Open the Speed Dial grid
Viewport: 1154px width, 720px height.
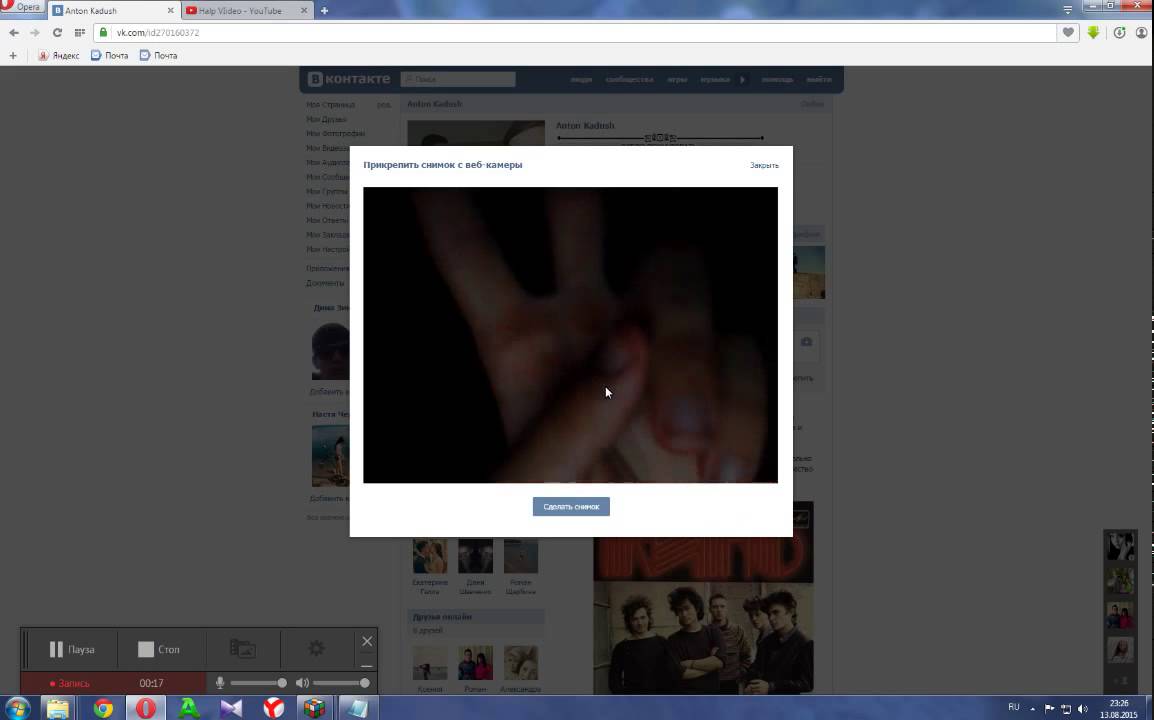[x=79, y=32]
